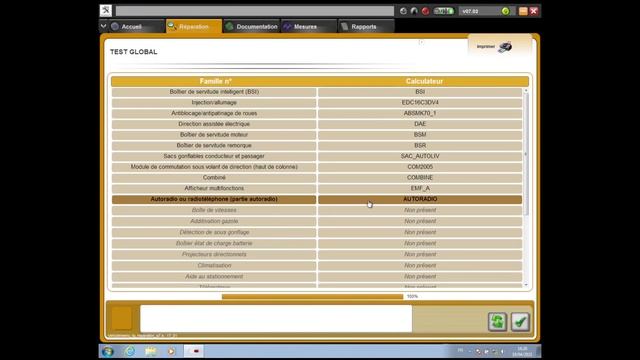Select the Combiné family row
The image size is (640, 360).
(214, 178)
